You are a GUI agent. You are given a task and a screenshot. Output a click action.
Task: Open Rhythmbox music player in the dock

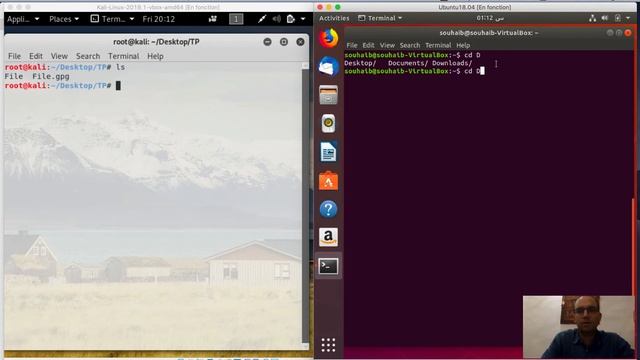(329, 123)
